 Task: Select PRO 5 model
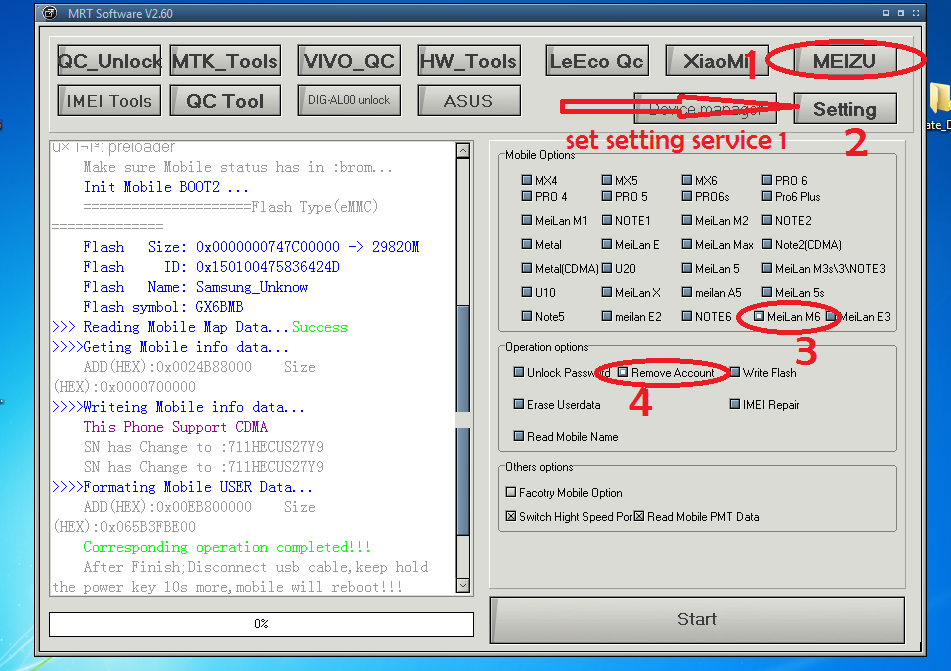pyautogui.click(x=607, y=197)
